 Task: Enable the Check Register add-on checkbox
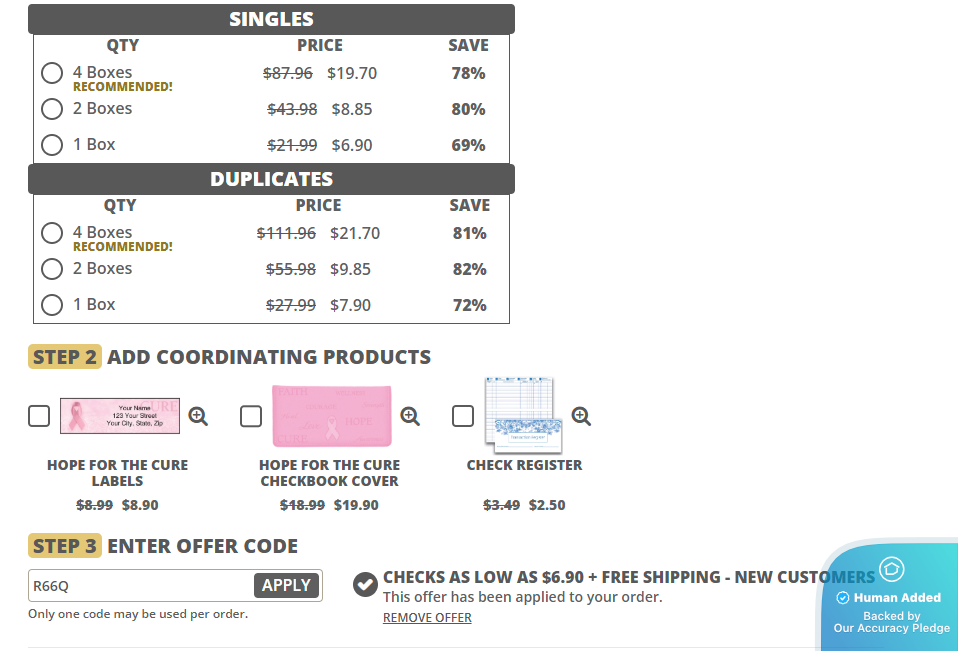click(x=463, y=416)
